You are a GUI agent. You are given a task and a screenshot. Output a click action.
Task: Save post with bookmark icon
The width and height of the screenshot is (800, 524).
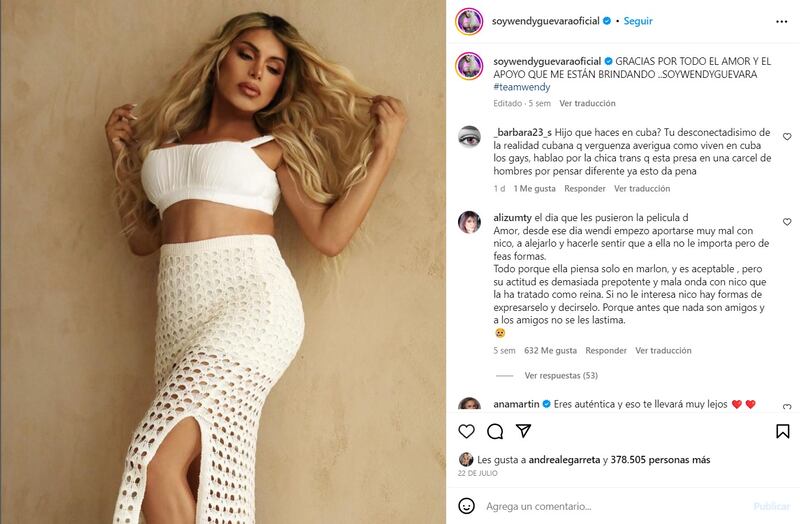783,431
